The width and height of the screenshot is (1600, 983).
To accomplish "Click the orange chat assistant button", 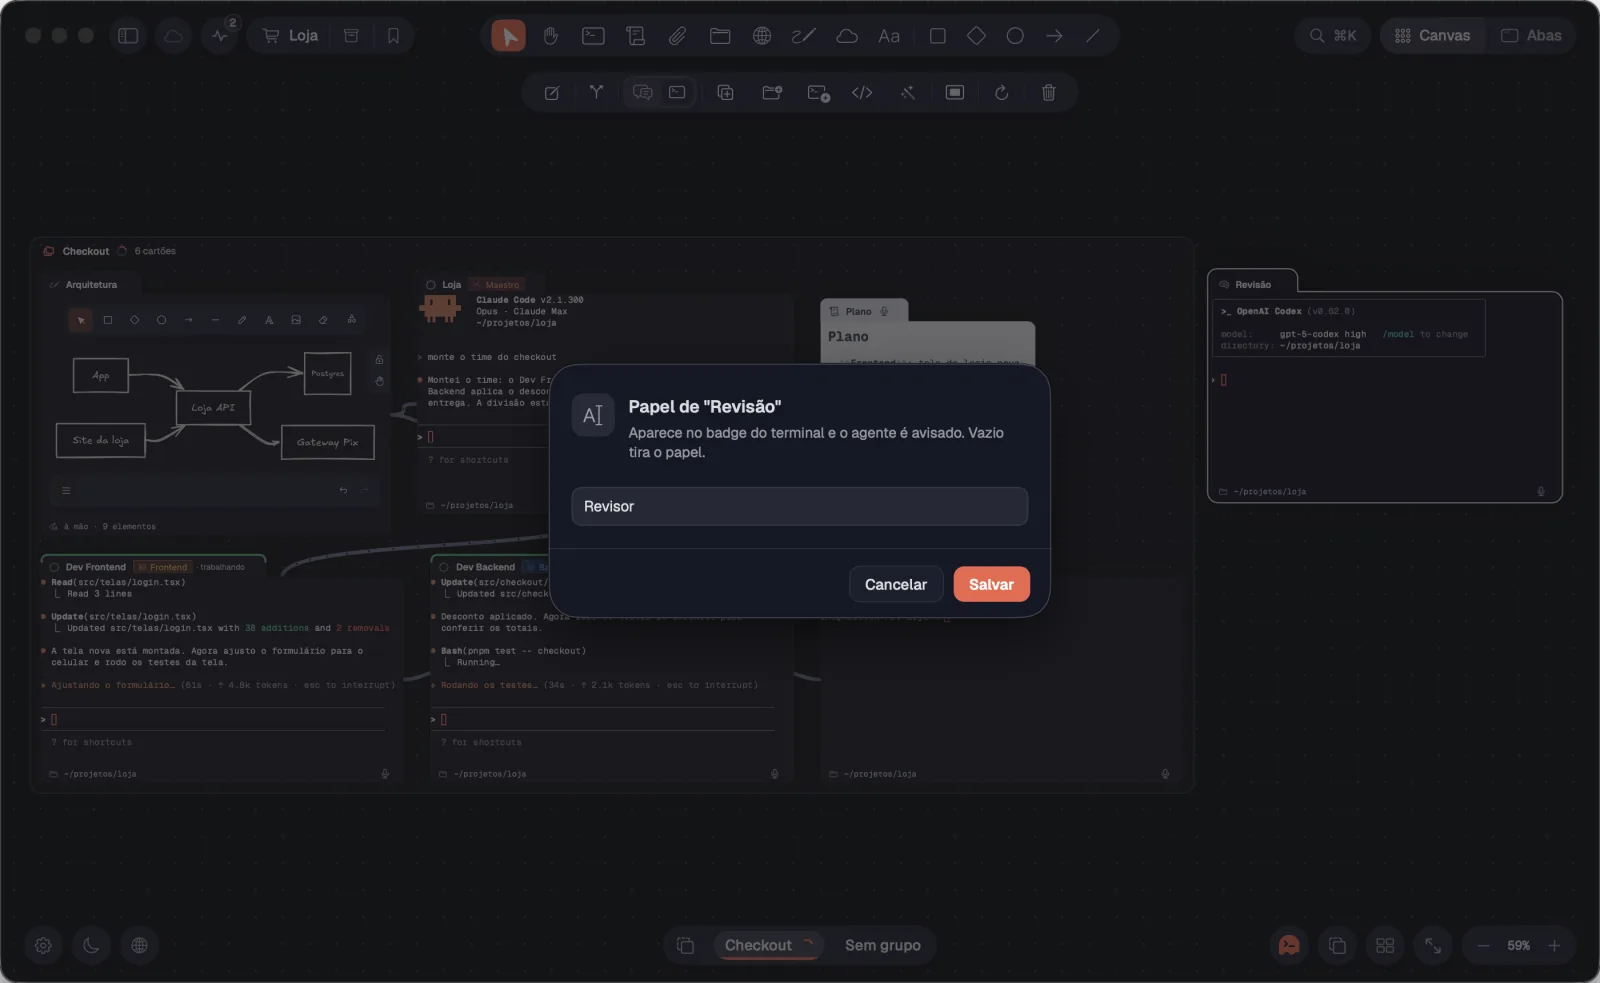I will pyautogui.click(x=1289, y=945).
